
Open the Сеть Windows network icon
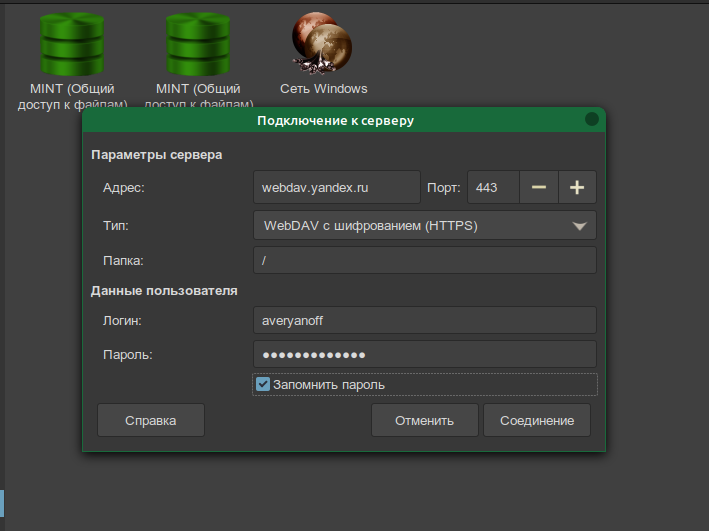pyautogui.click(x=322, y=43)
